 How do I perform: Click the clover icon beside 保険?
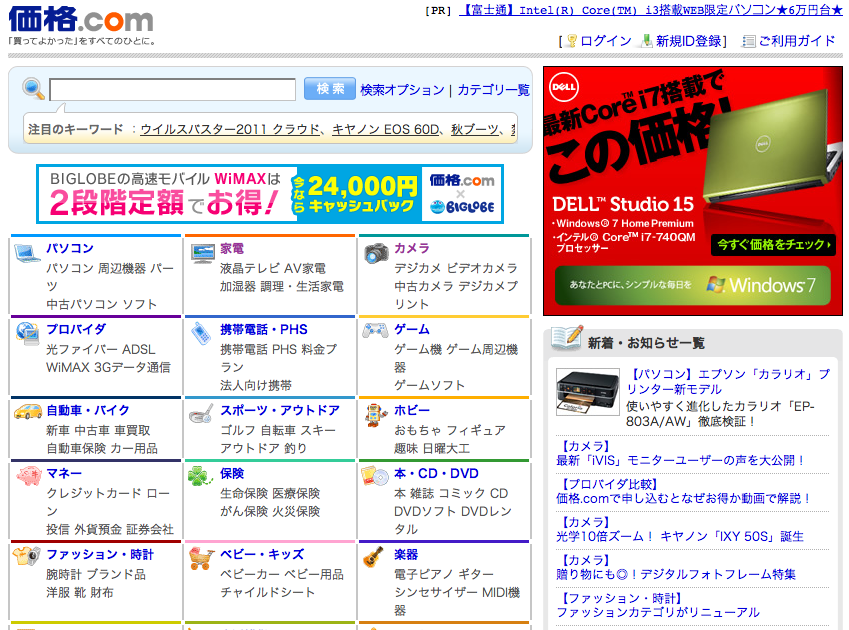click(x=200, y=476)
